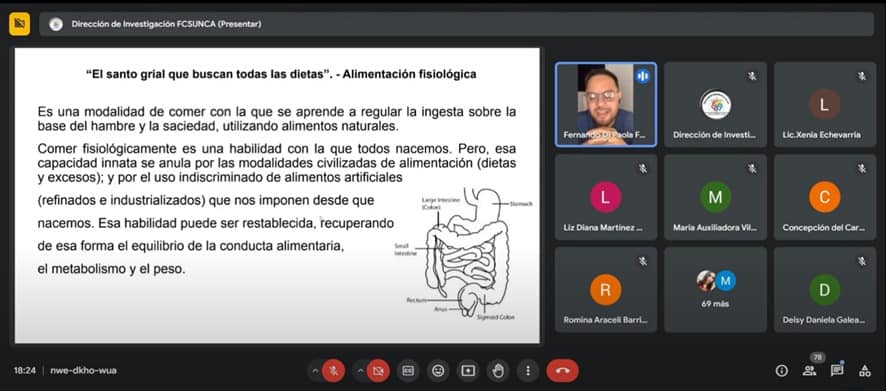Open the activities icon
Viewport: 886px width, 391px height.
click(x=865, y=371)
